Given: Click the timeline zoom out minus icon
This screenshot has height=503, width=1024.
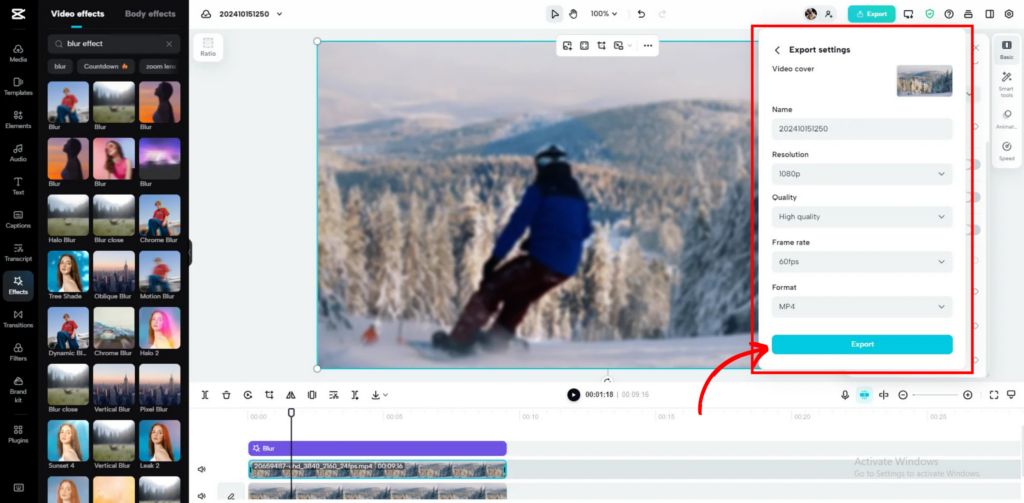Looking at the screenshot, I should coord(903,395).
